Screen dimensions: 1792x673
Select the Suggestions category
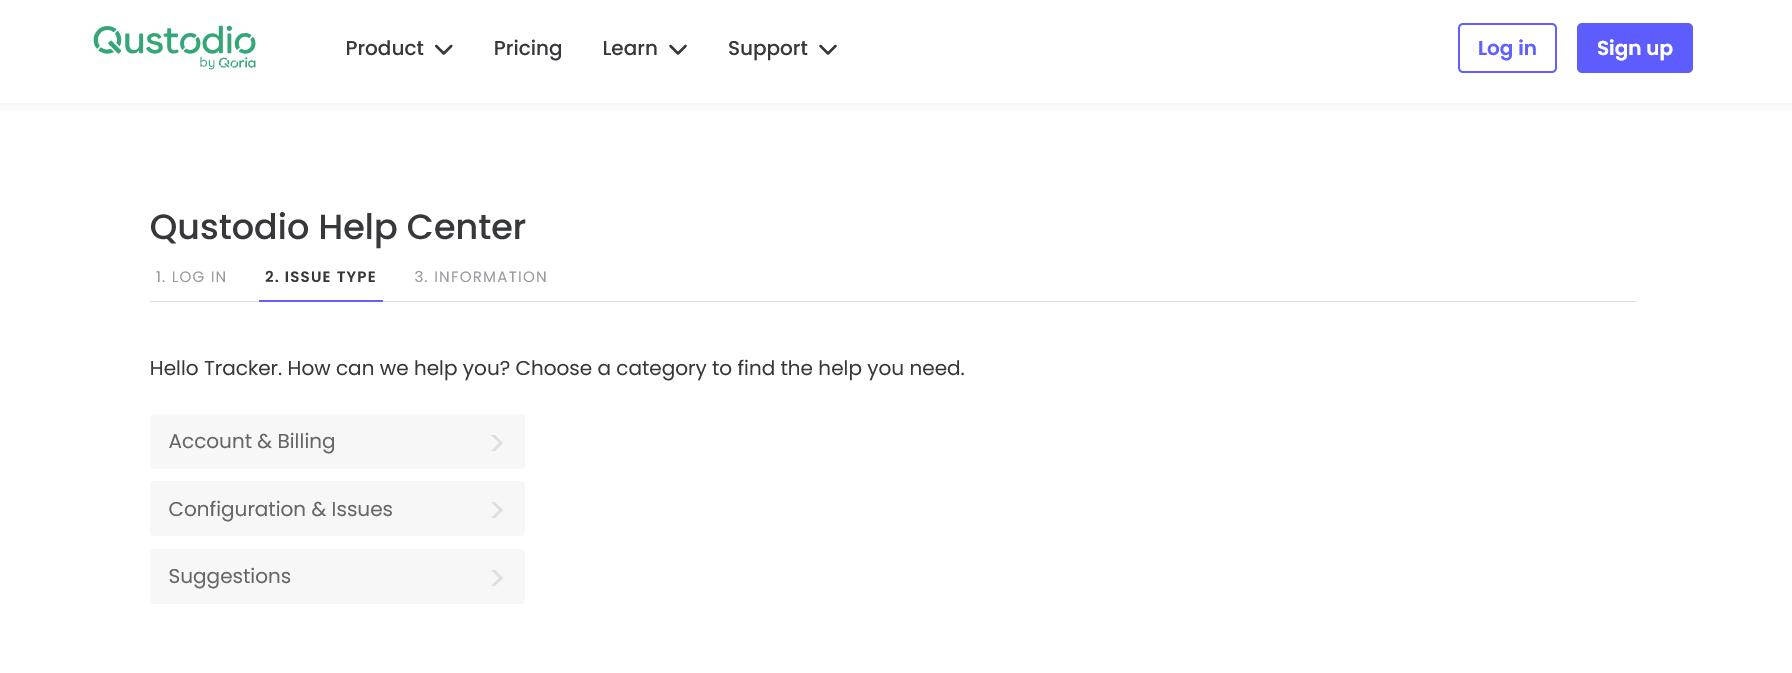[x=337, y=576]
